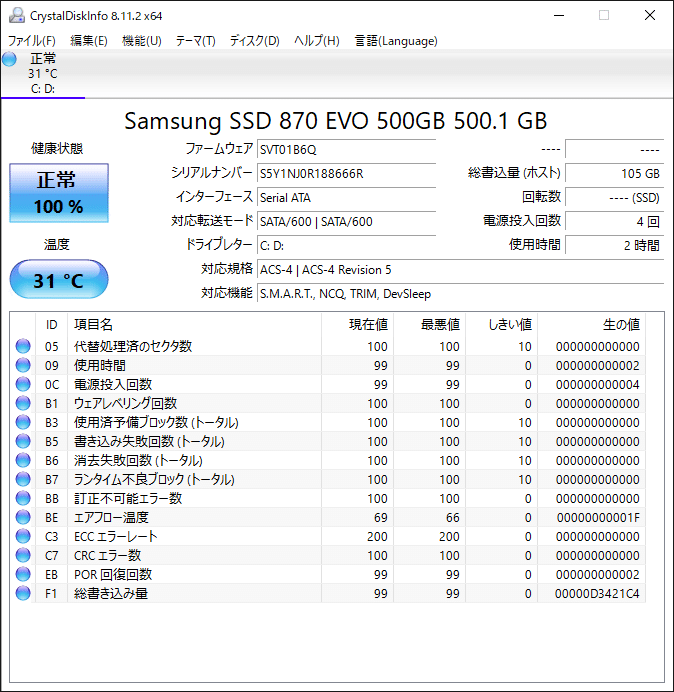Click status orb for ID BE row

point(23,517)
